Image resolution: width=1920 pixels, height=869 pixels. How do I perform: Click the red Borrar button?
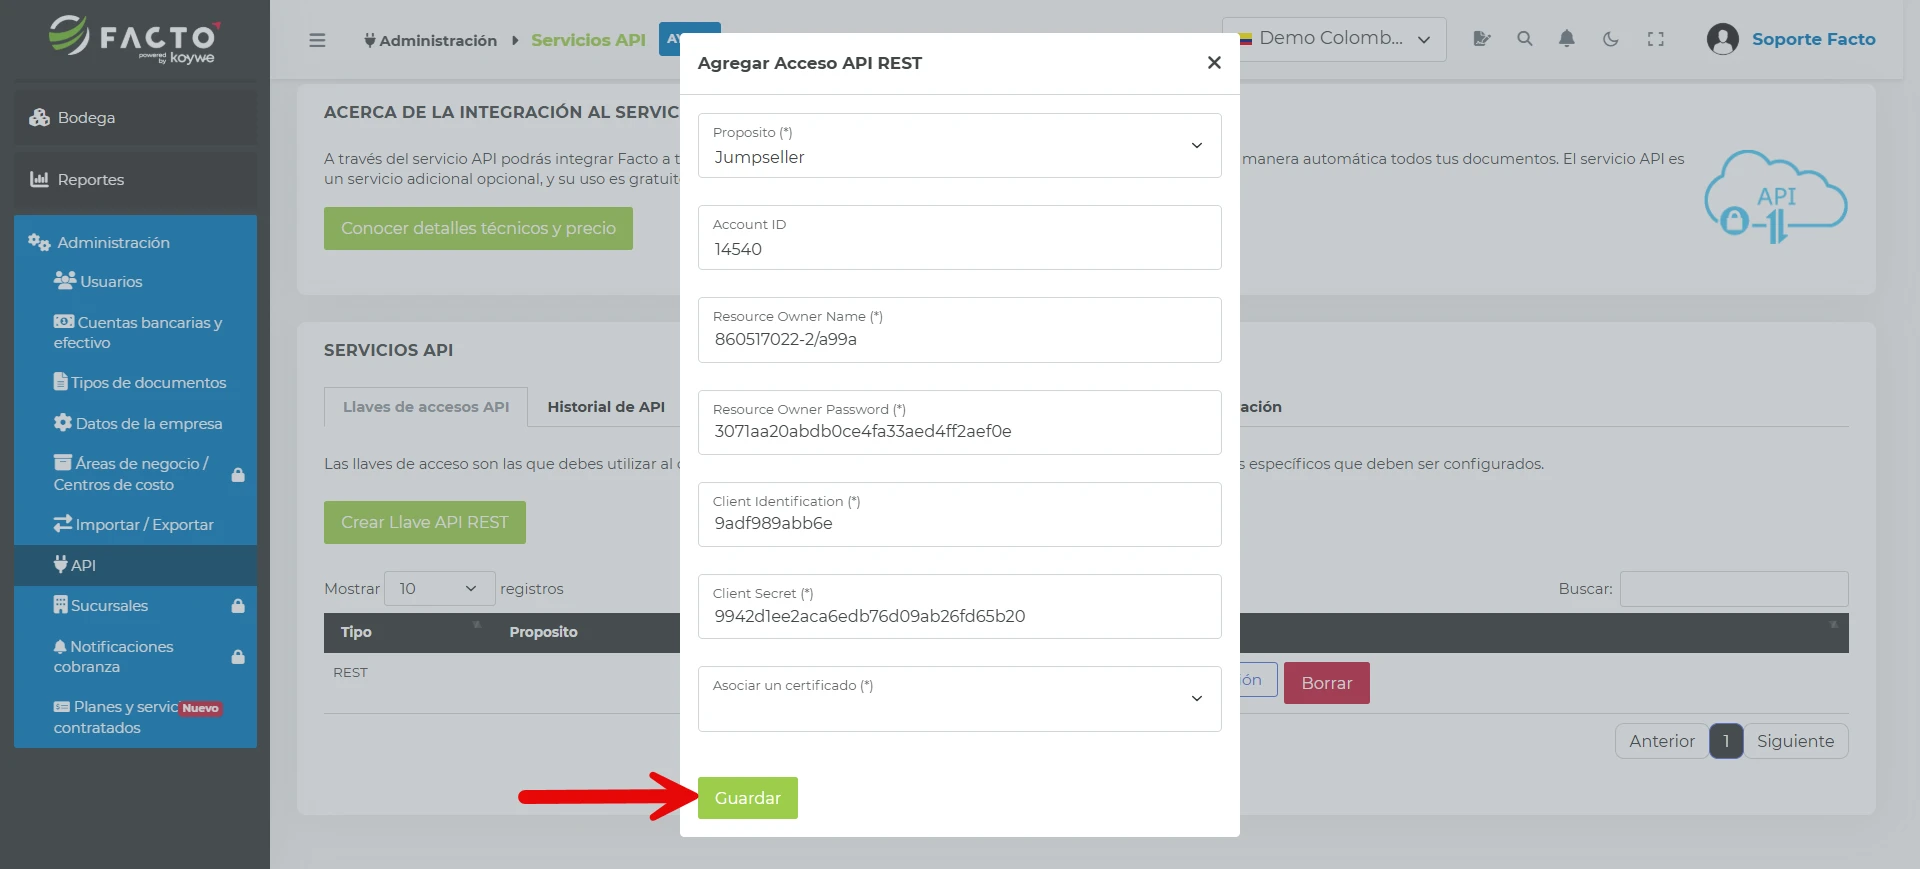coord(1326,683)
